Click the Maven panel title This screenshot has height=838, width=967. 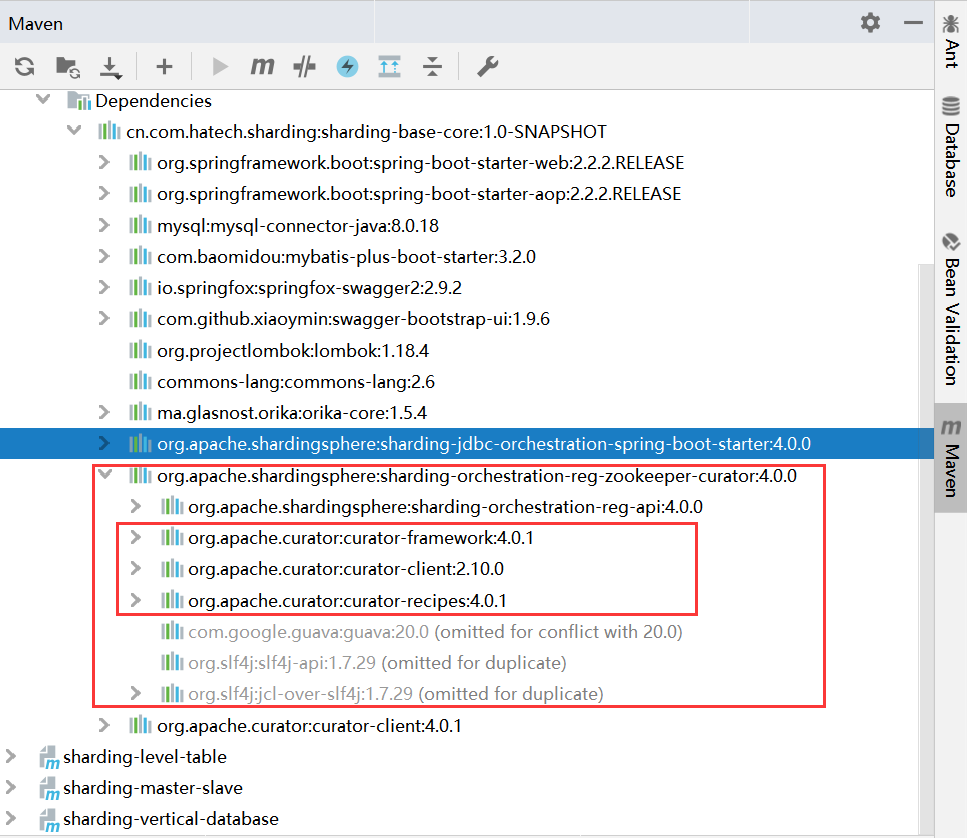(36, 23)
